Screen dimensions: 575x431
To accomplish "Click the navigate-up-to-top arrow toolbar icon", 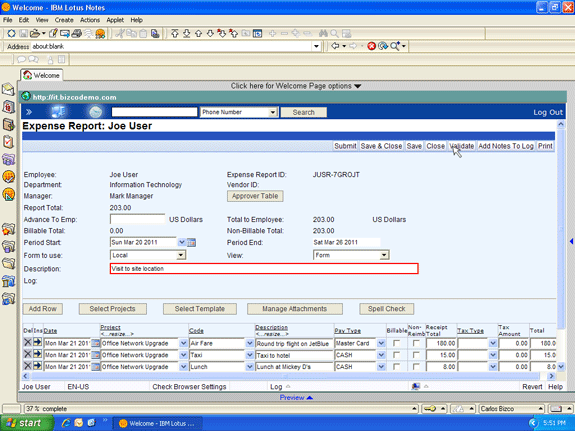I will (x=175, y=34).
